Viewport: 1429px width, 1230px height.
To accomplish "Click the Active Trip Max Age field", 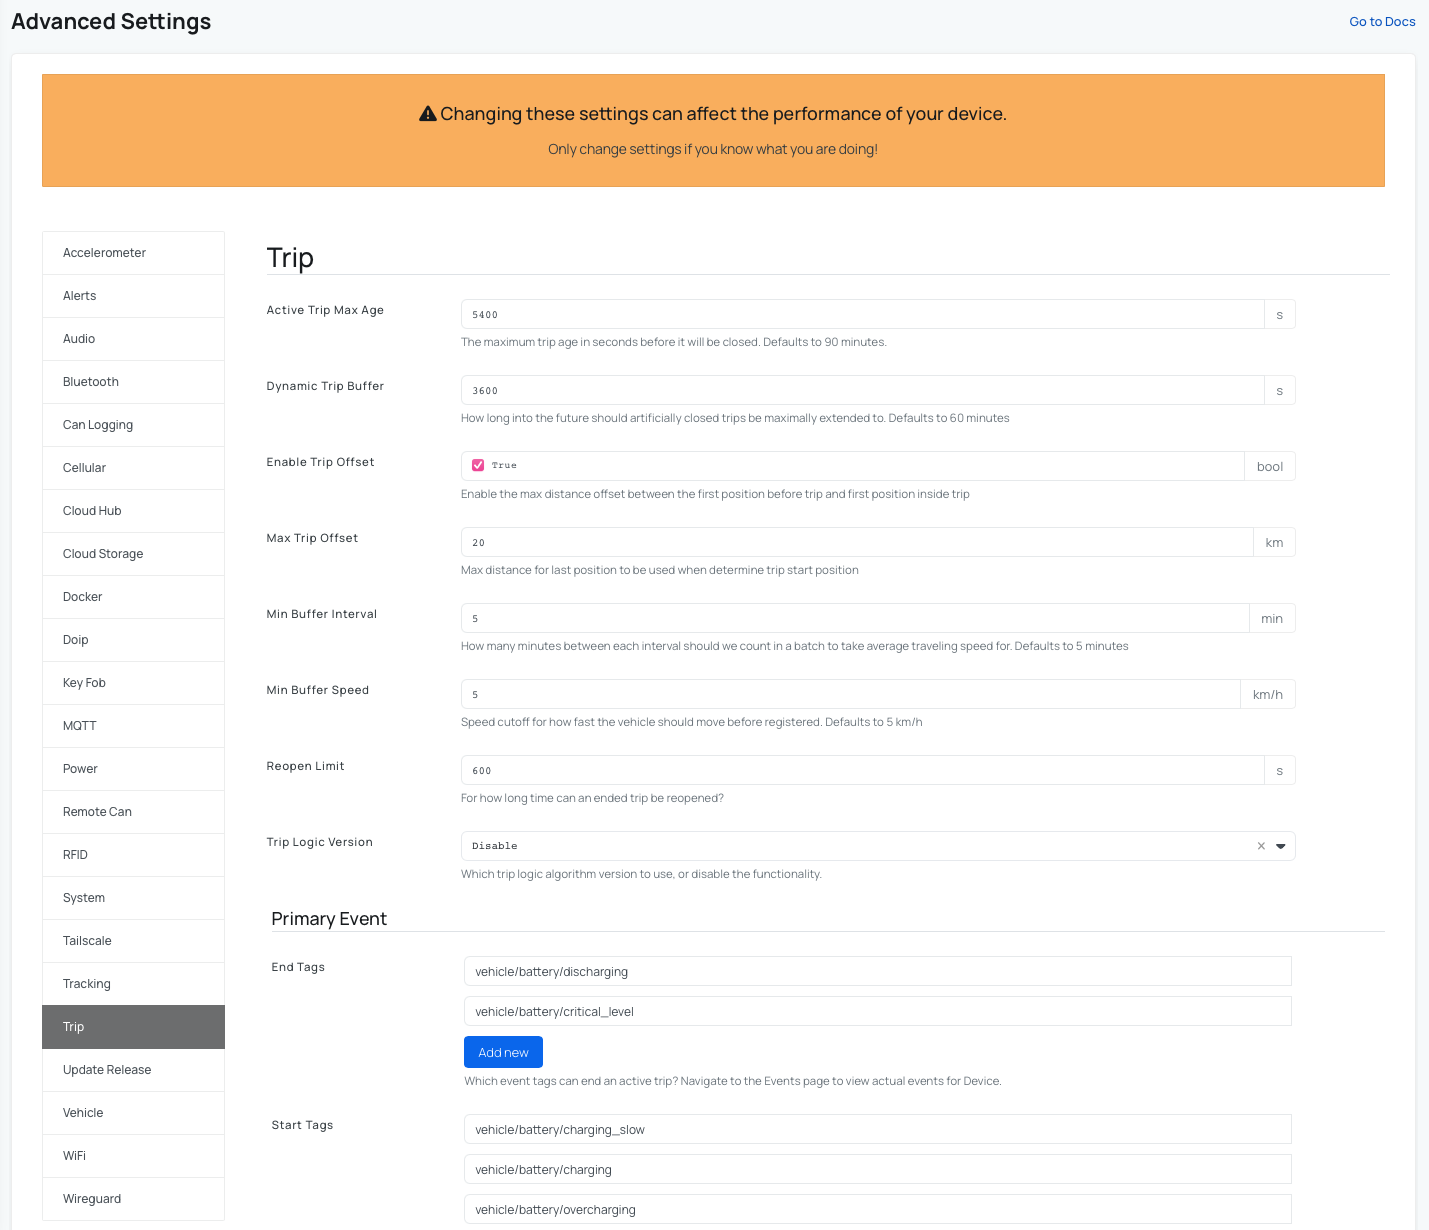I will [x=862, y=315].
